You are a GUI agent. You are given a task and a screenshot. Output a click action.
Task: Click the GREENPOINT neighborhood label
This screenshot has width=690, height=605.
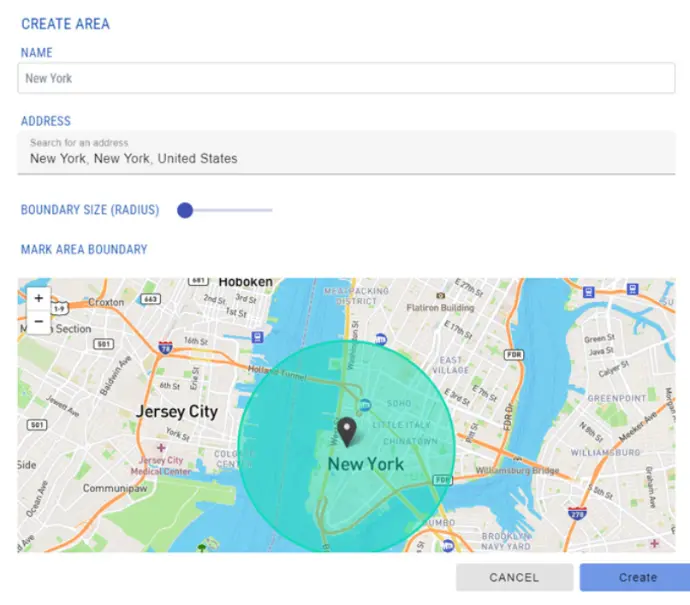coord(617,398)
